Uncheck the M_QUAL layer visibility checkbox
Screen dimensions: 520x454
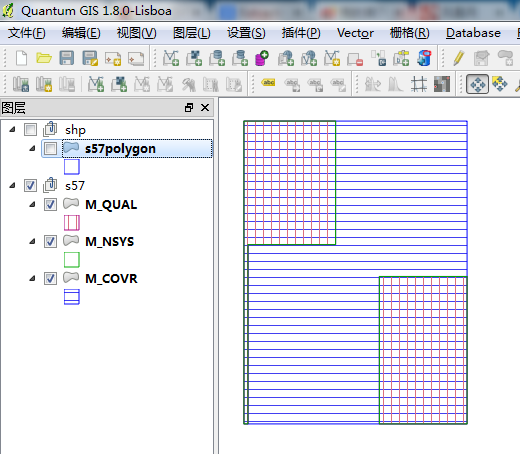[50, 204]
